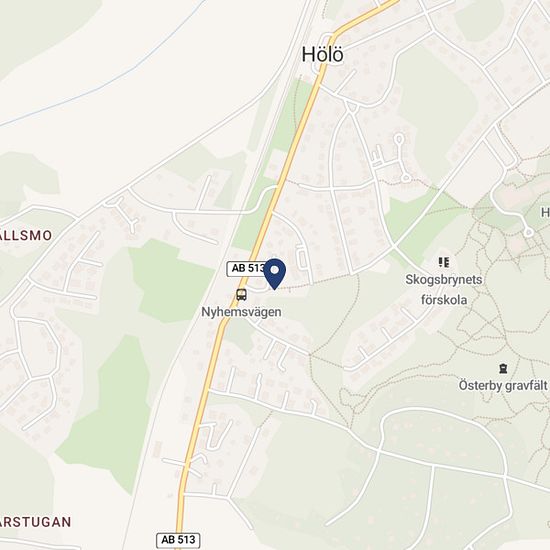Screen dimensions: 550x550
Task: Open the Skogsbrynets förskola text label
Action: [x=444, y=290]
